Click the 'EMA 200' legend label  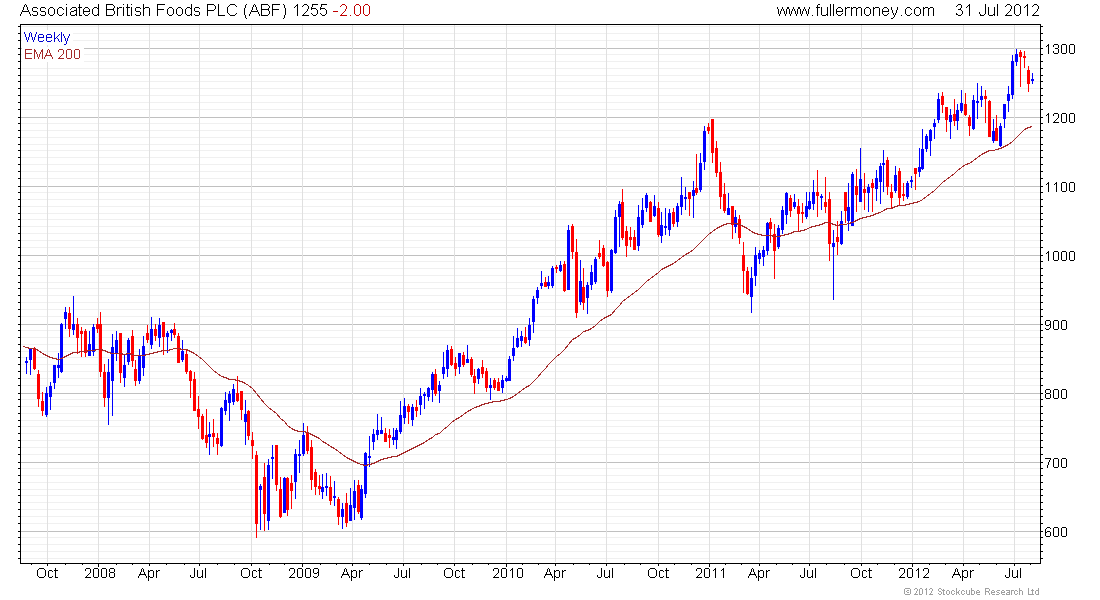click(52, 54)
